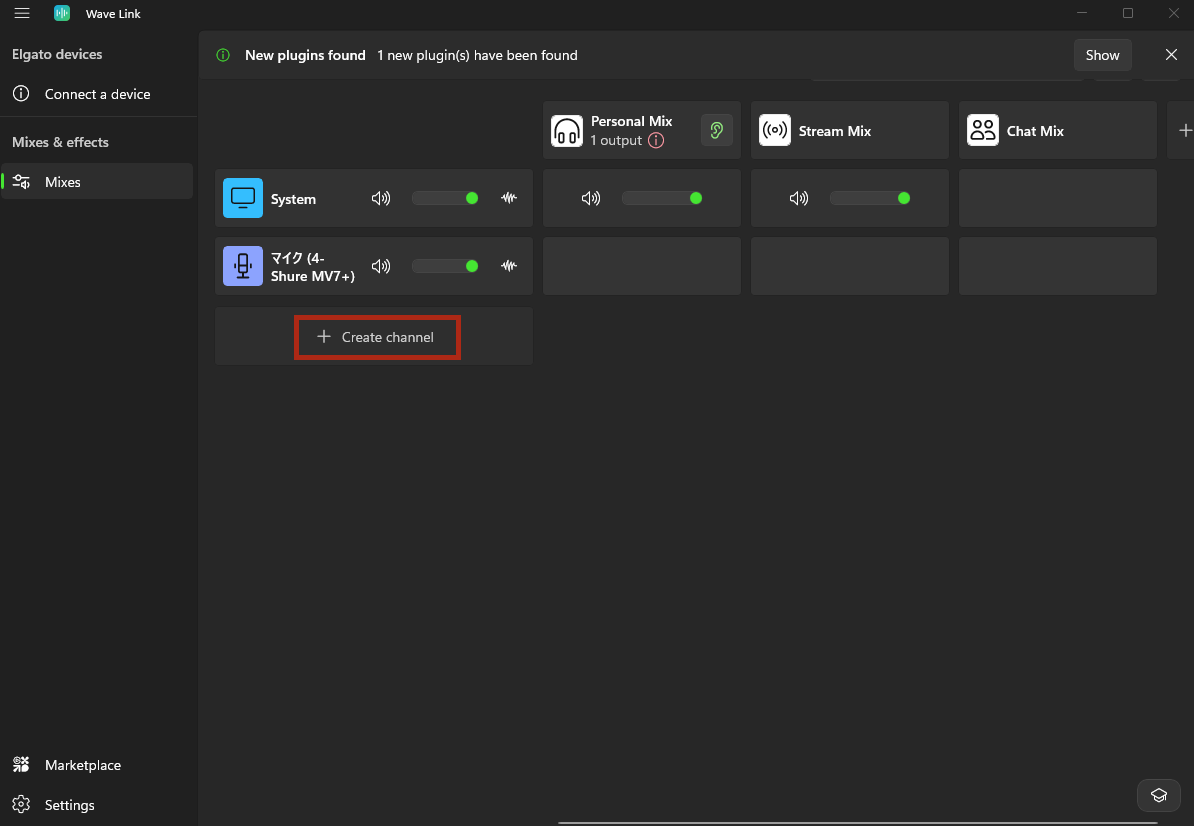
Task: Click the System channel monitor icon
Action: click(243, 198)
